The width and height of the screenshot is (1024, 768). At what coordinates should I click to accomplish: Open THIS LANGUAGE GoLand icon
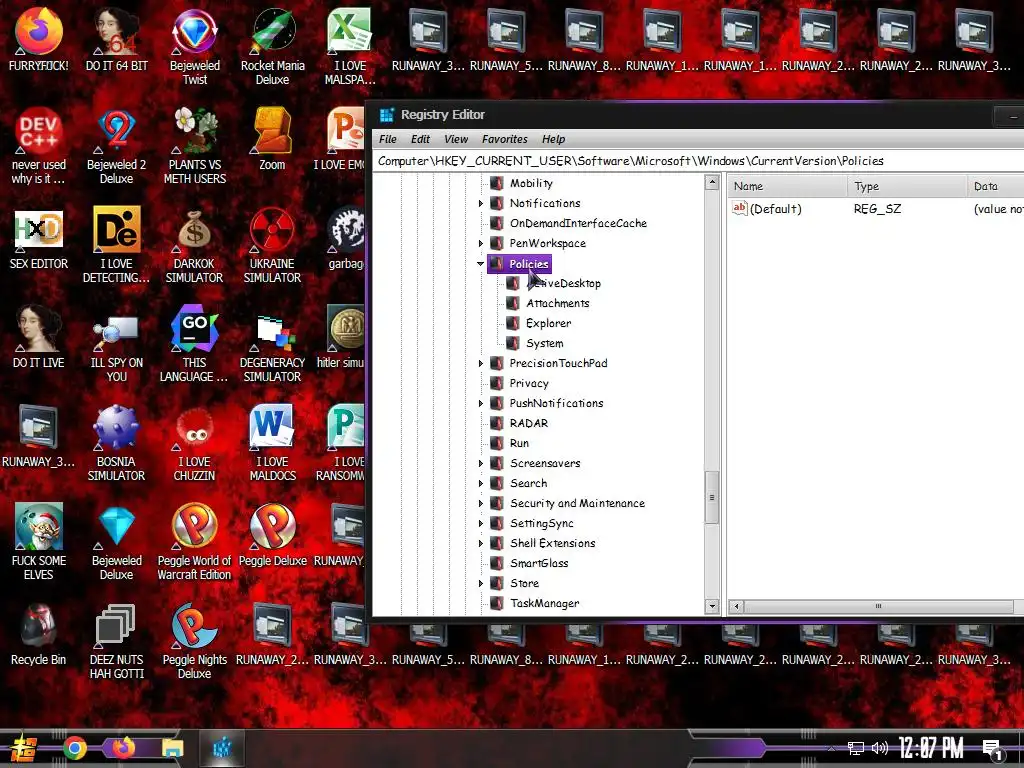tap(195, 344)
